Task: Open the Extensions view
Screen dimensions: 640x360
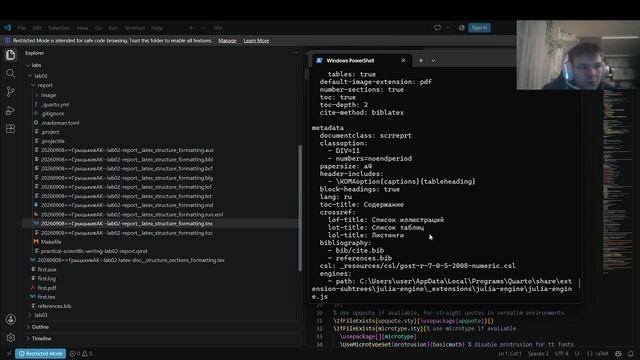Action: tap(11, 129)
